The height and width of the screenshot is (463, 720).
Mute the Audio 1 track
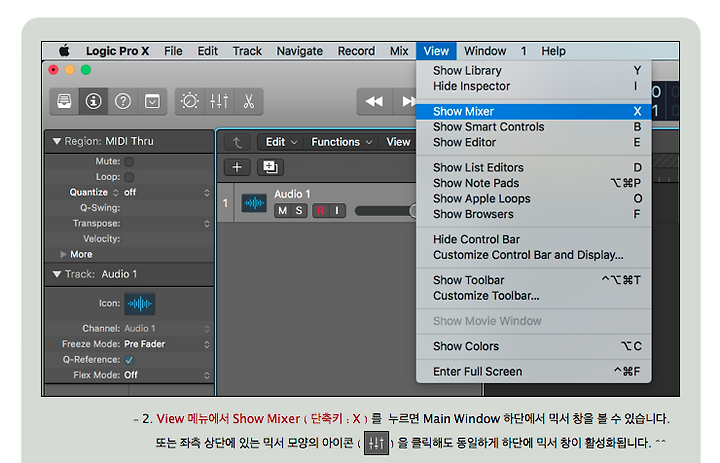[x=282, y=210]
